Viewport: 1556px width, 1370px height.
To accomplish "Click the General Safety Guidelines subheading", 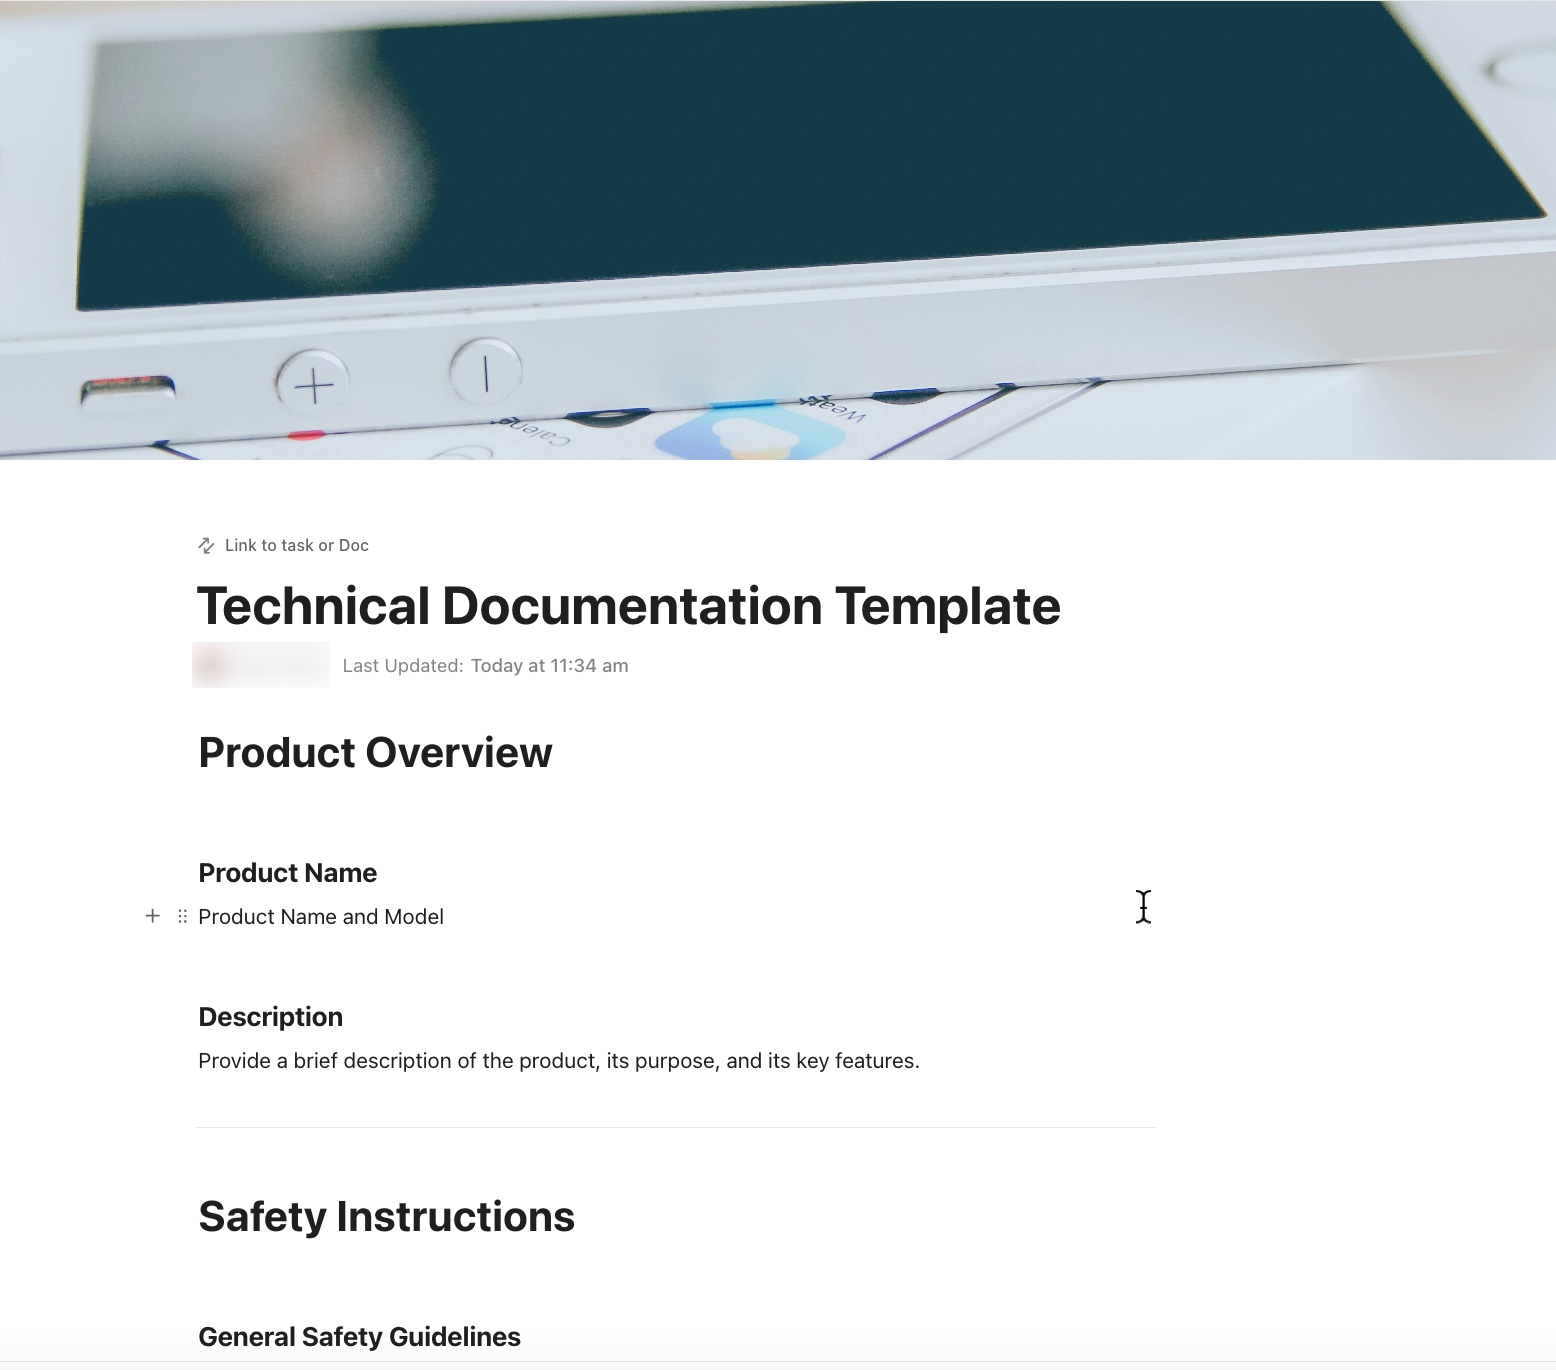I will 360,1336.
